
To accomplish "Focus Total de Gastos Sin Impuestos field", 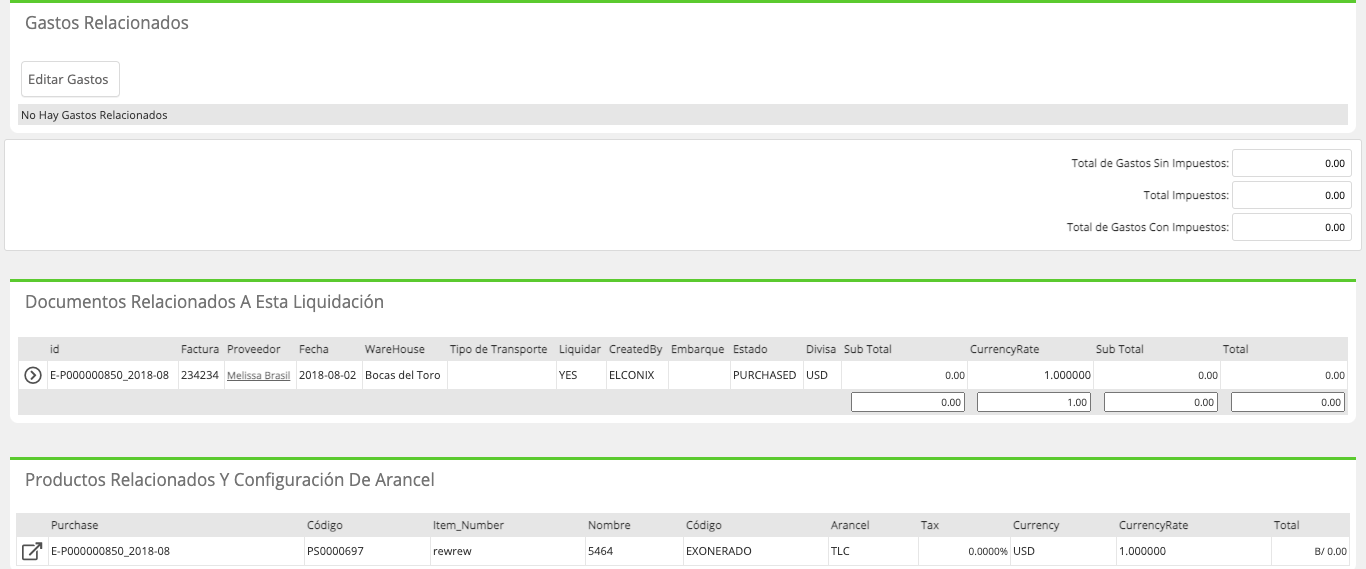I will click(x=1292, y=163).
